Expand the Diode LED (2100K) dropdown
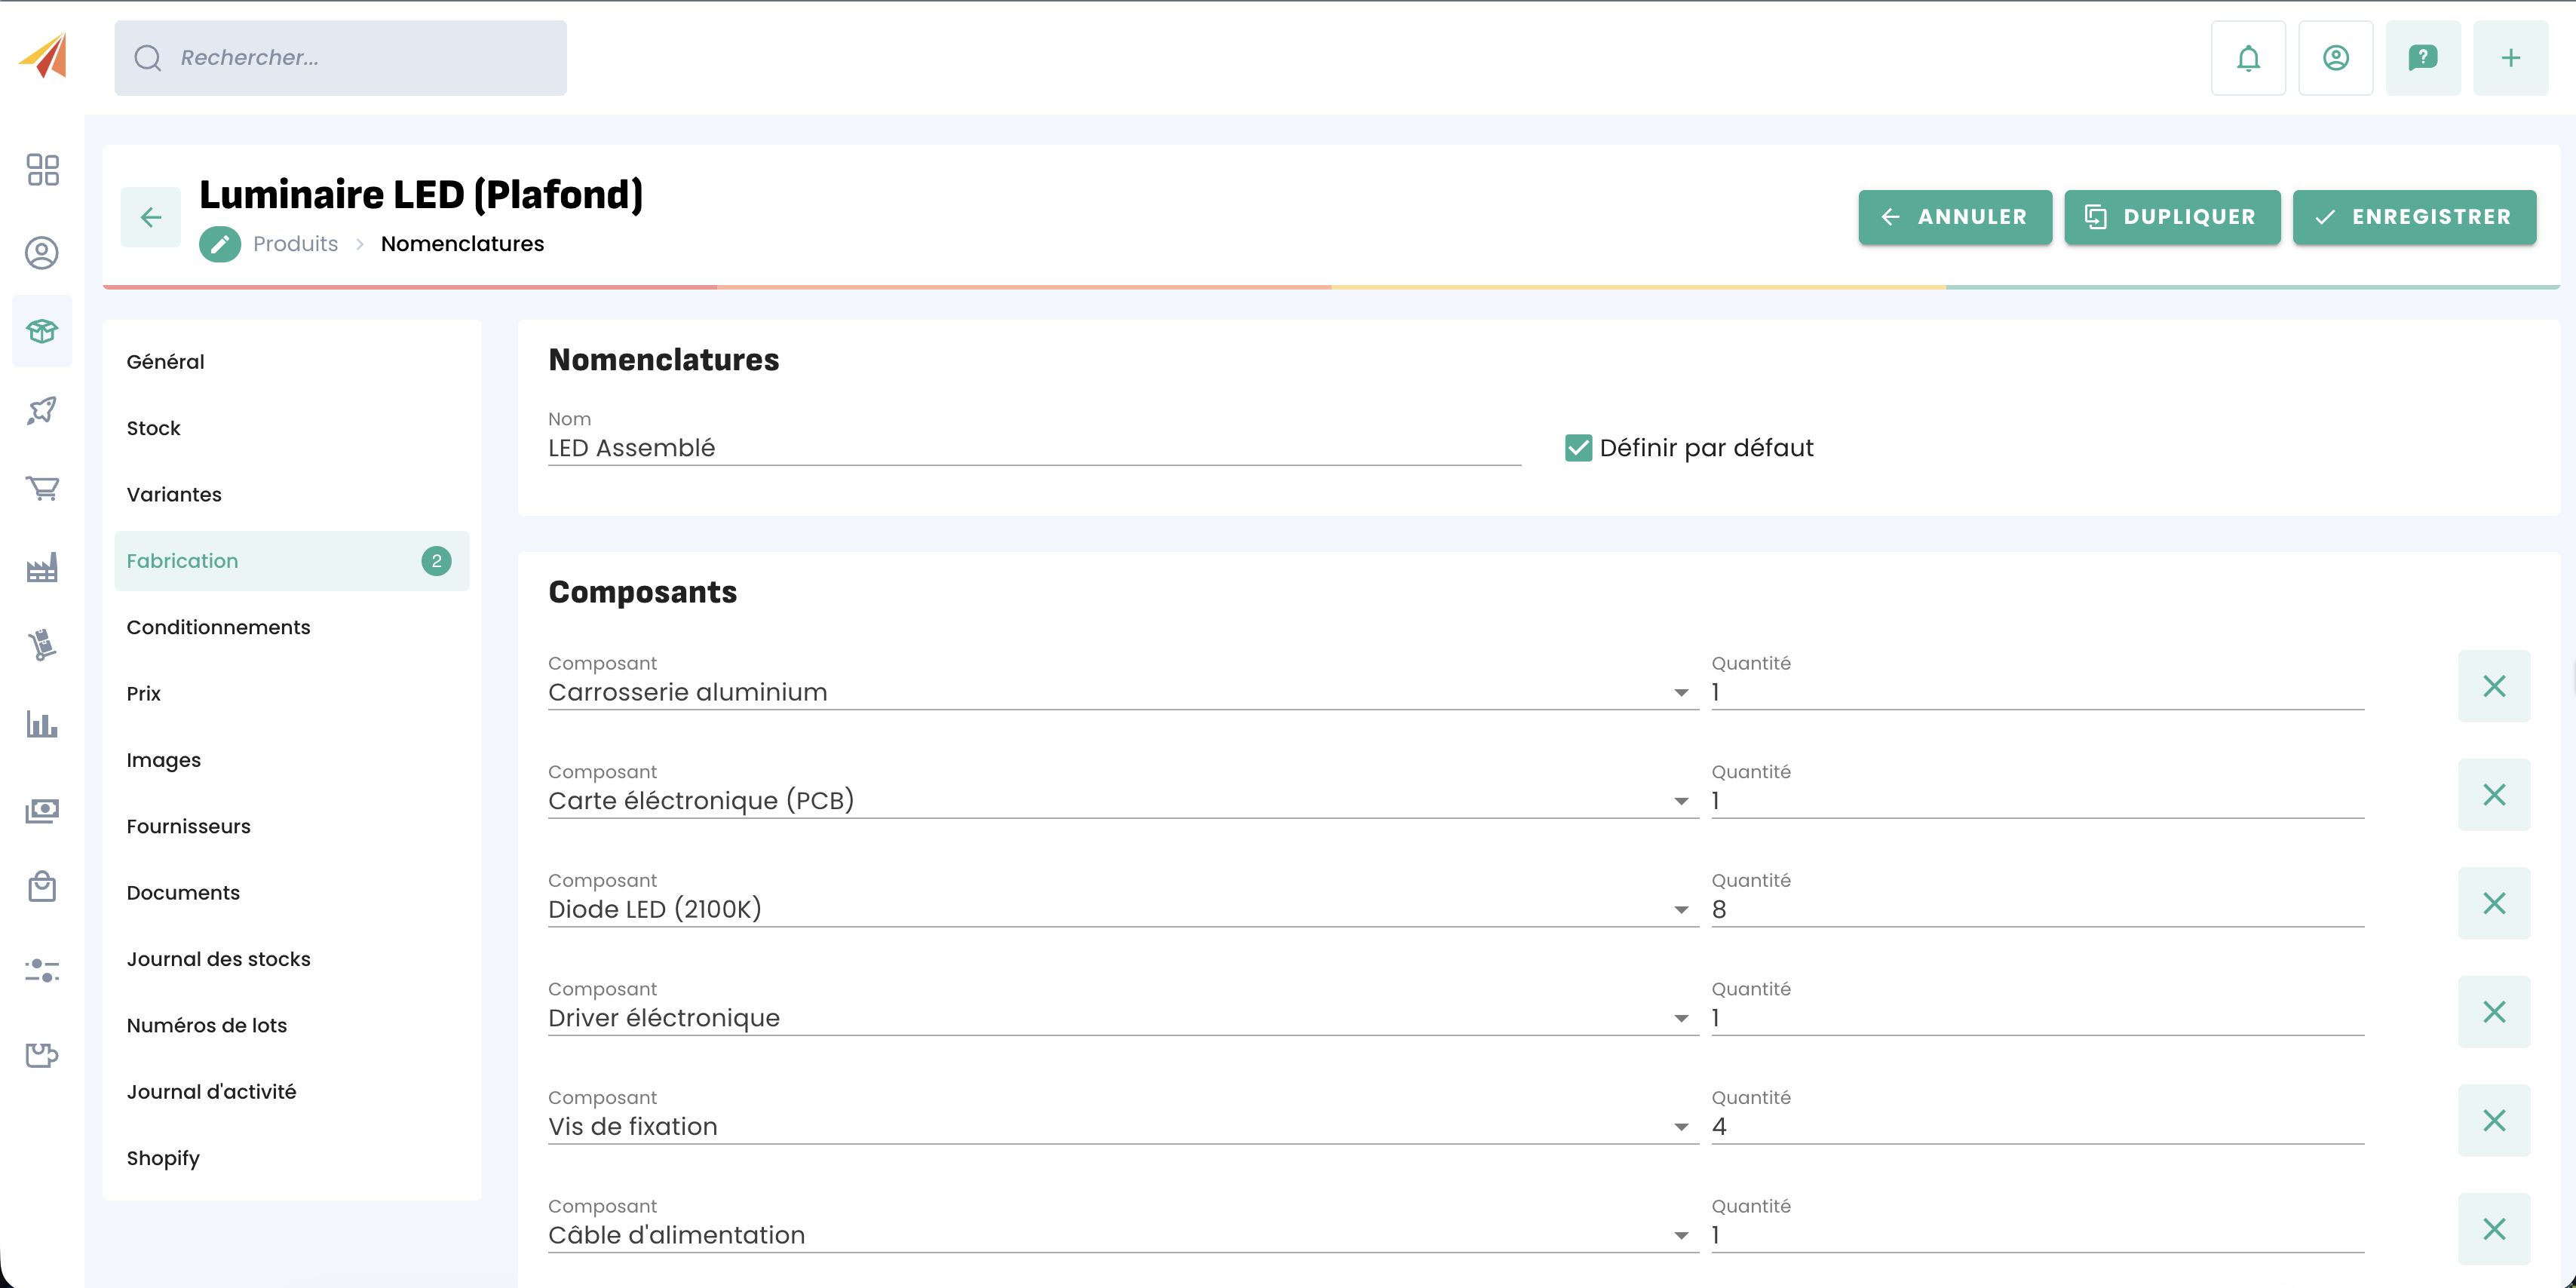 point(1681,910)
